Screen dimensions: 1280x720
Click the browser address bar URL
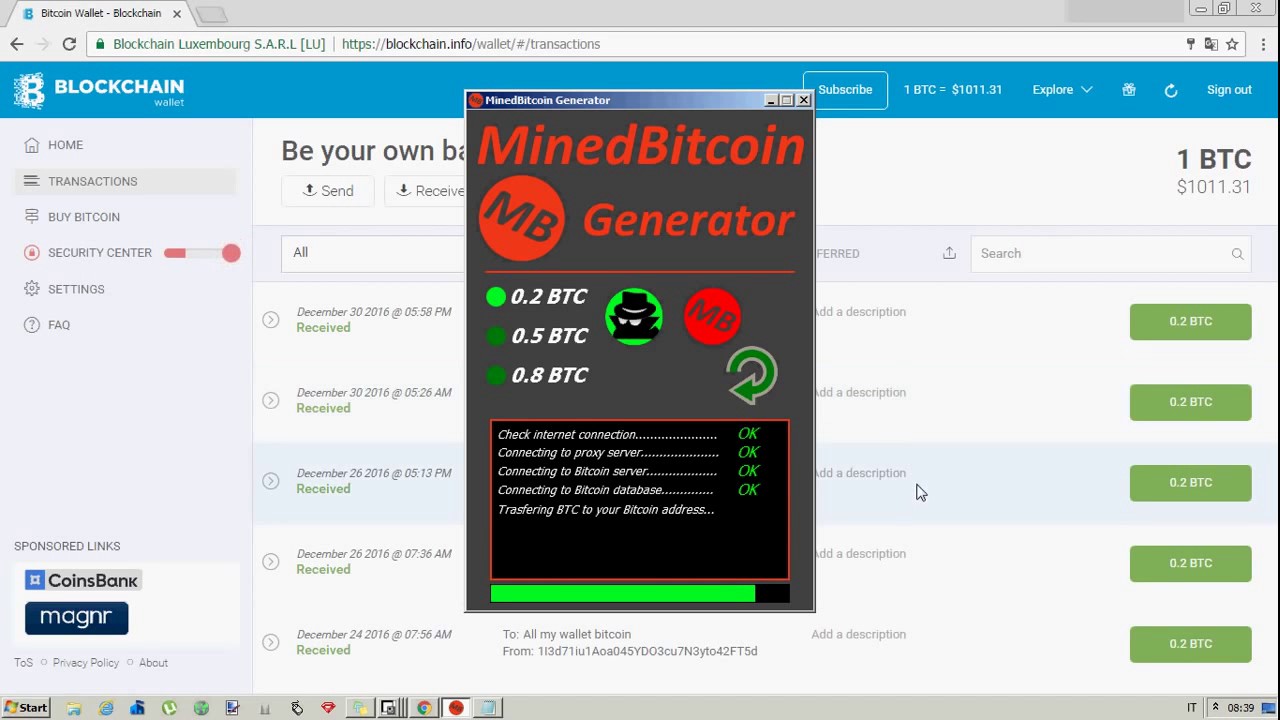[471, 44]
